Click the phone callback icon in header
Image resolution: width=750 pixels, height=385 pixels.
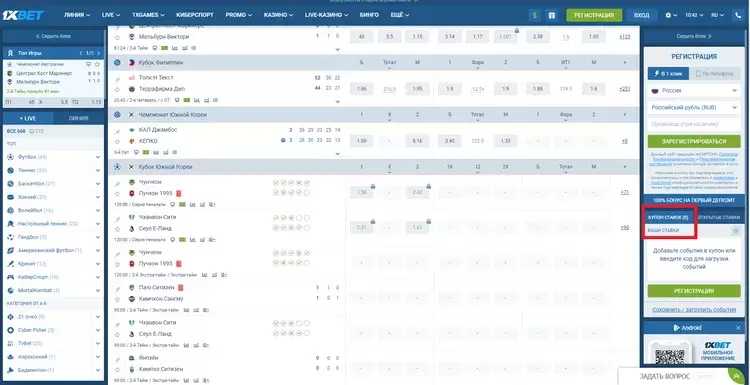click(739, 15)
